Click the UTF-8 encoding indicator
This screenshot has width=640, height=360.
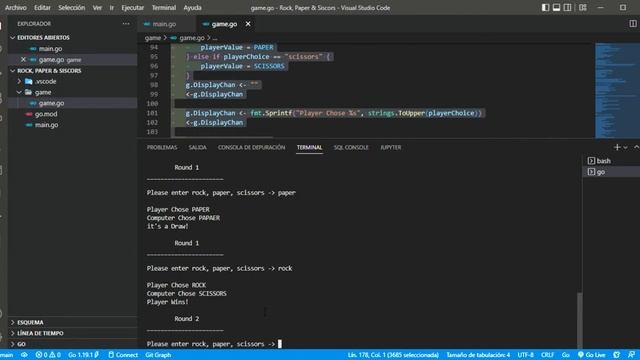(x=525, y=355)
